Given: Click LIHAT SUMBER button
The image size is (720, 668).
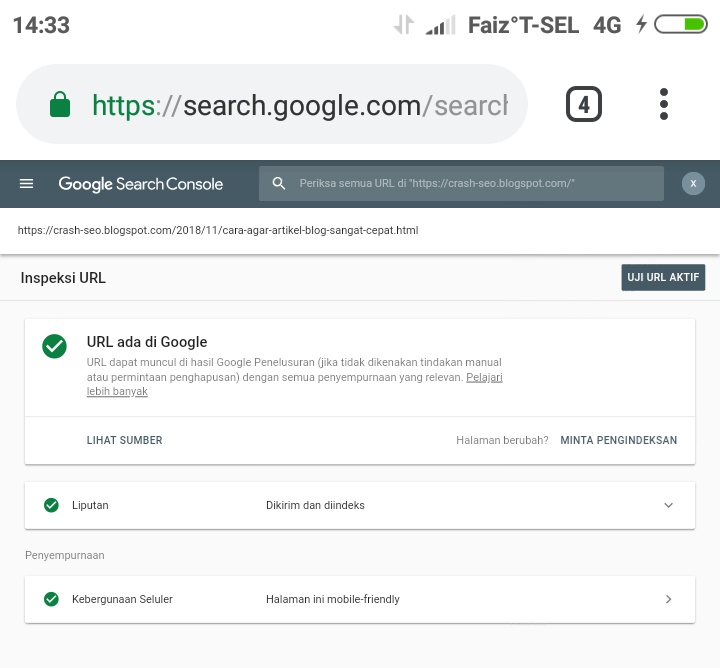Looking at the screenshot, I should point(124,440).
